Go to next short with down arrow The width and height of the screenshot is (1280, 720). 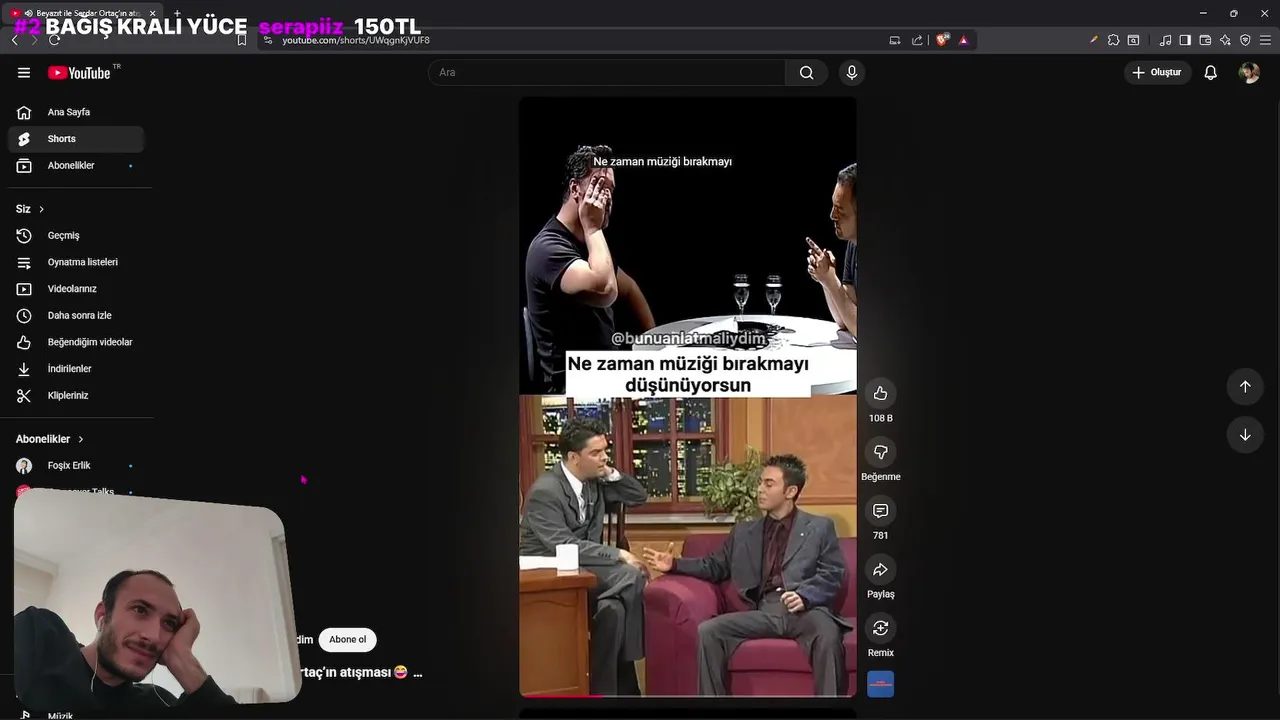pos(1245,435)
